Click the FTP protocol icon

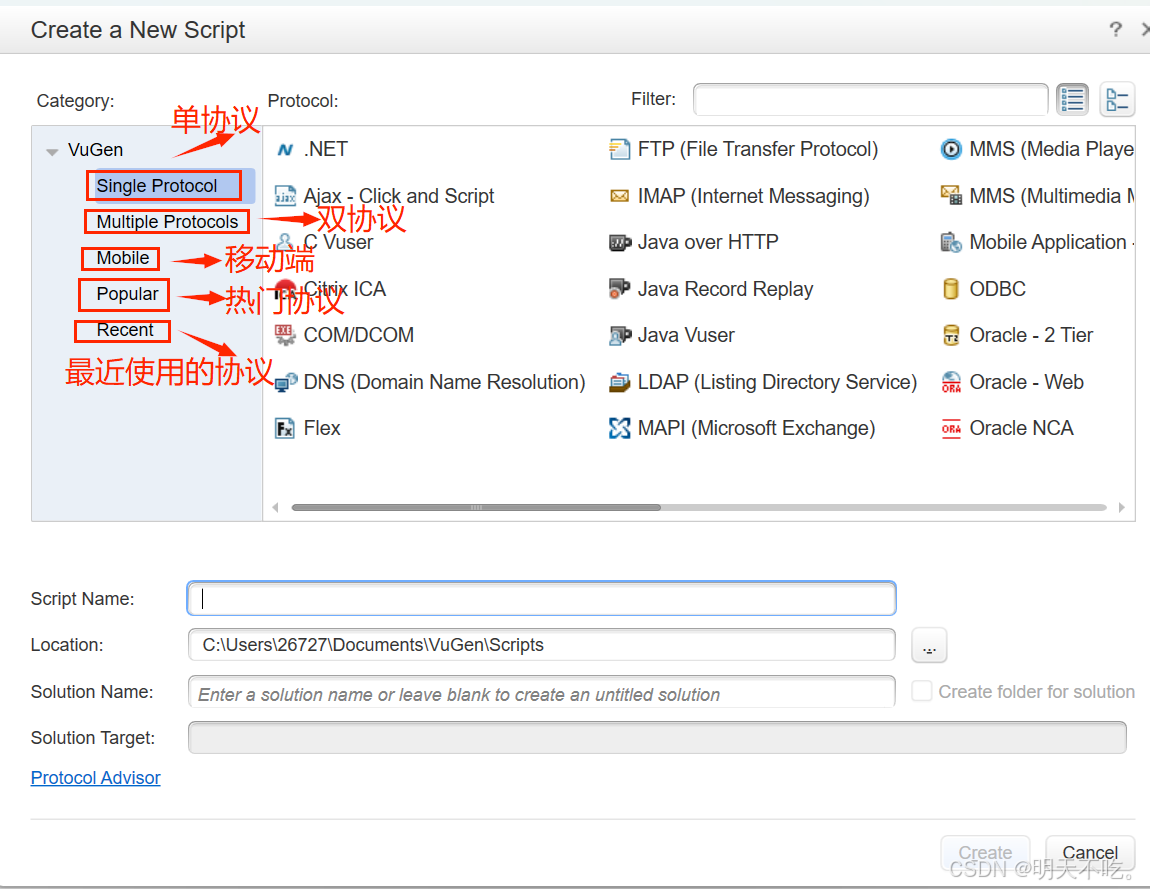[620, 150]
